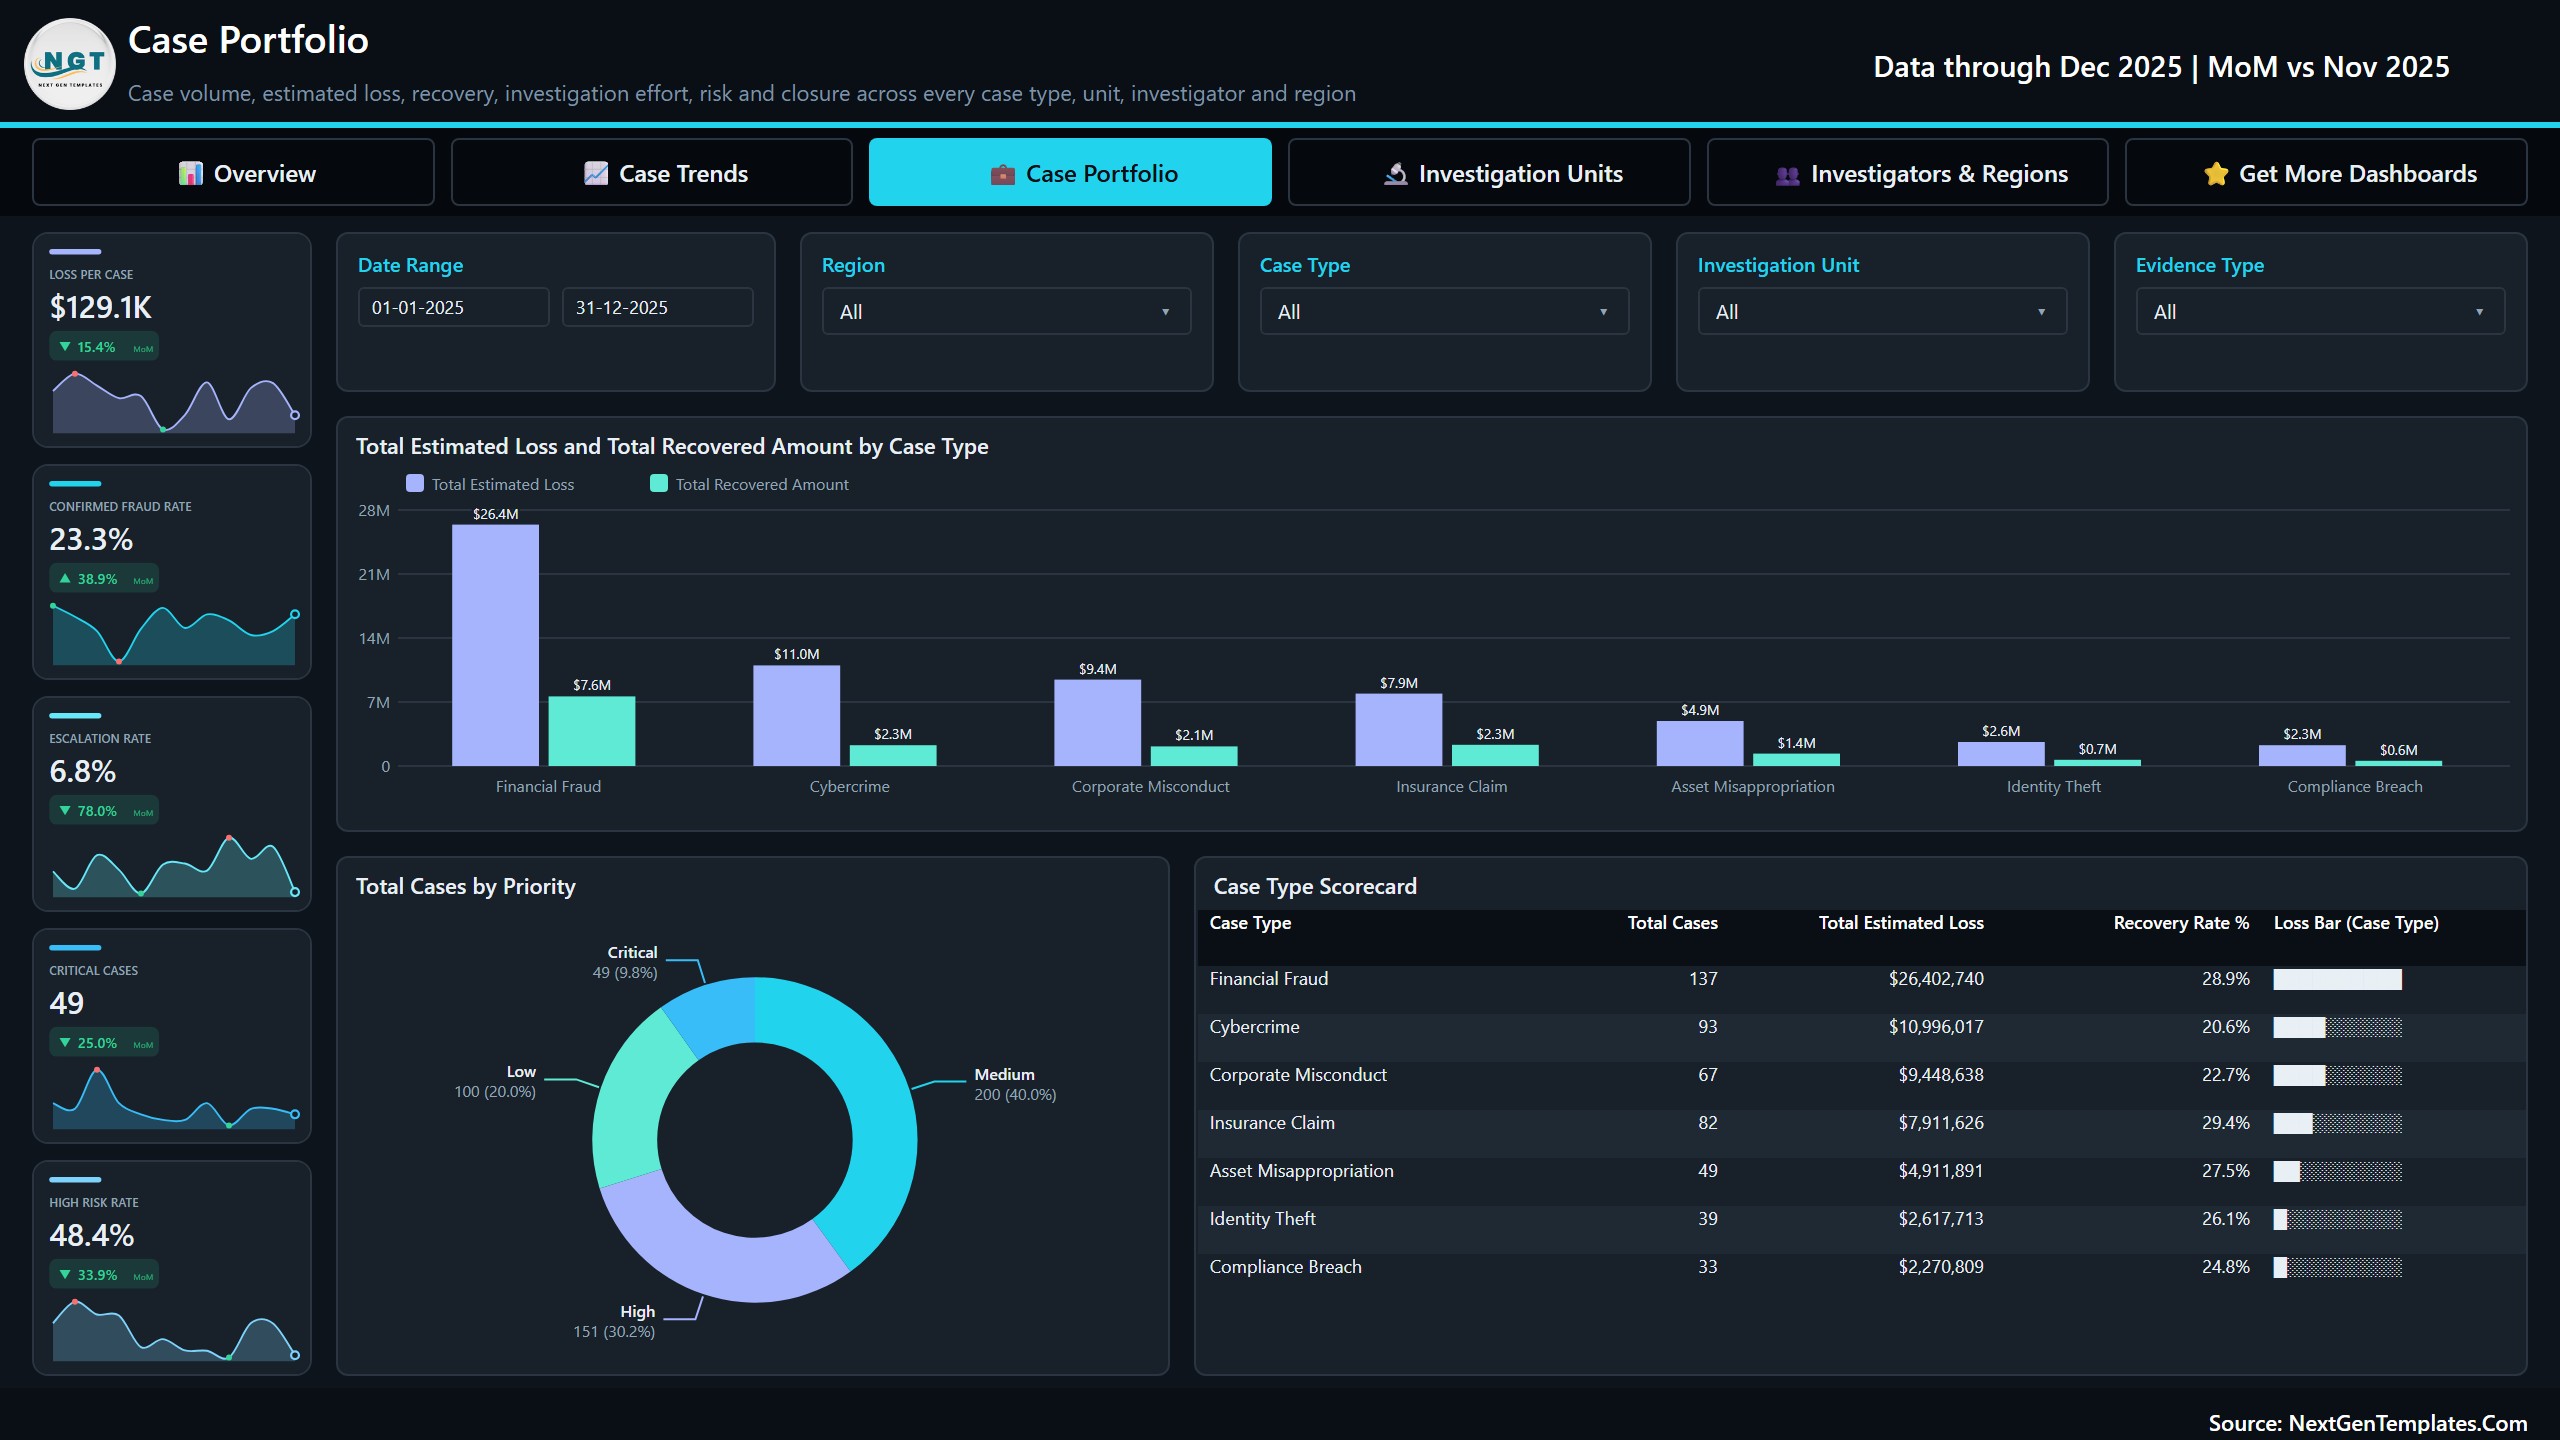Click Get More Dashboards tab
This screenshot has height=1440, width=2560.
coord(2326,173)
